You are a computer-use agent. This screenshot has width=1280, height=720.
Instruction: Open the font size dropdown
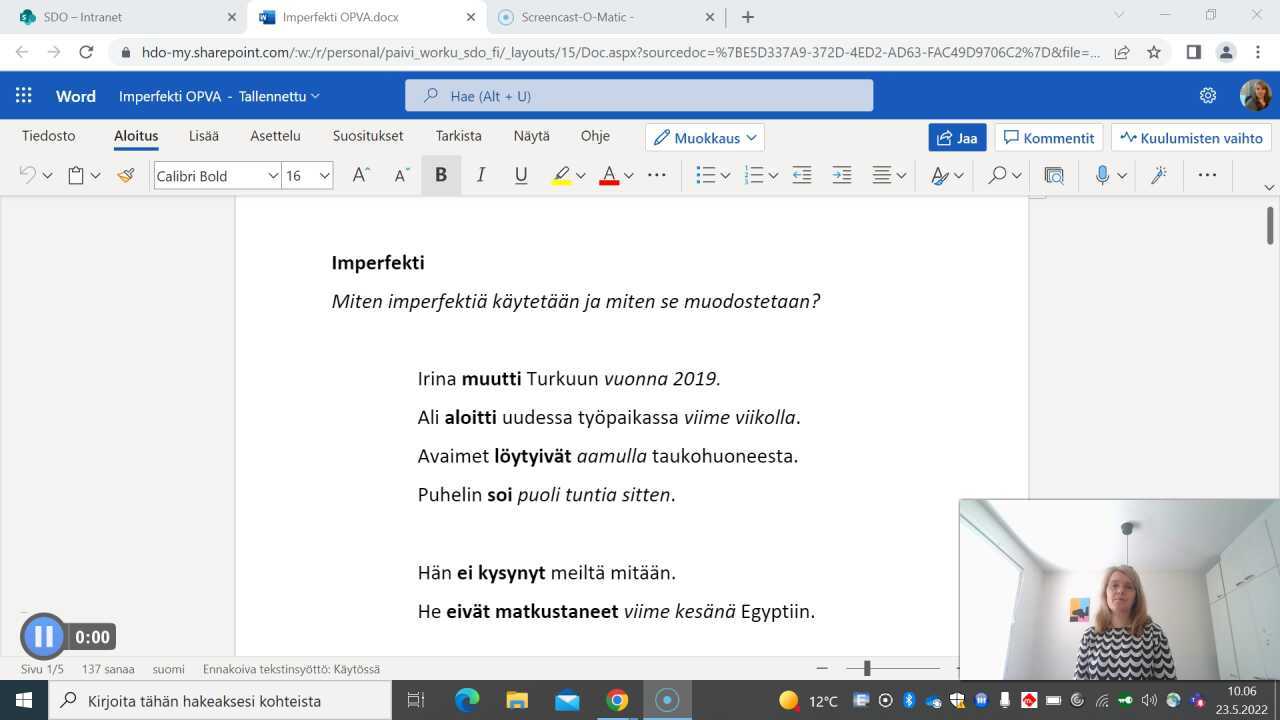tap(323, 175)
